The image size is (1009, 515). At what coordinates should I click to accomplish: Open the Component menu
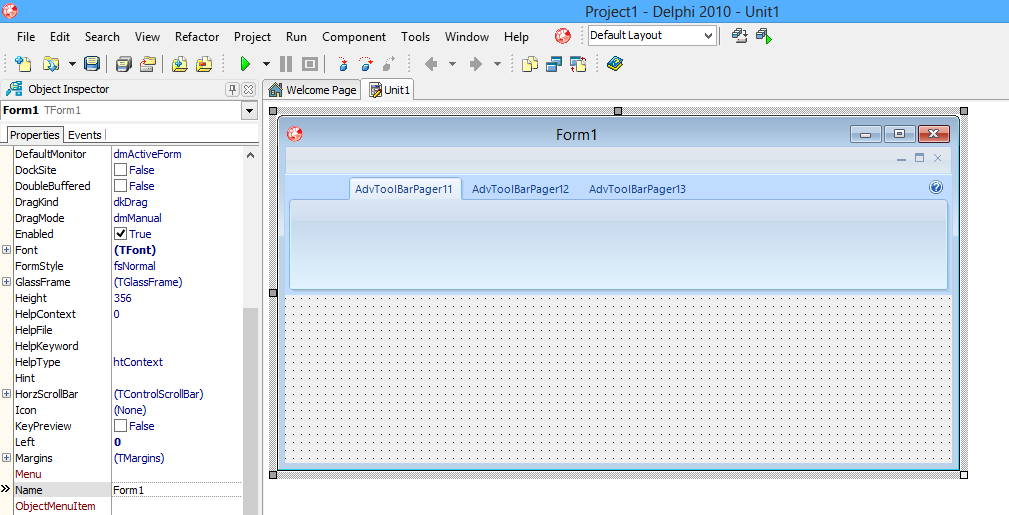pos(354,37)
